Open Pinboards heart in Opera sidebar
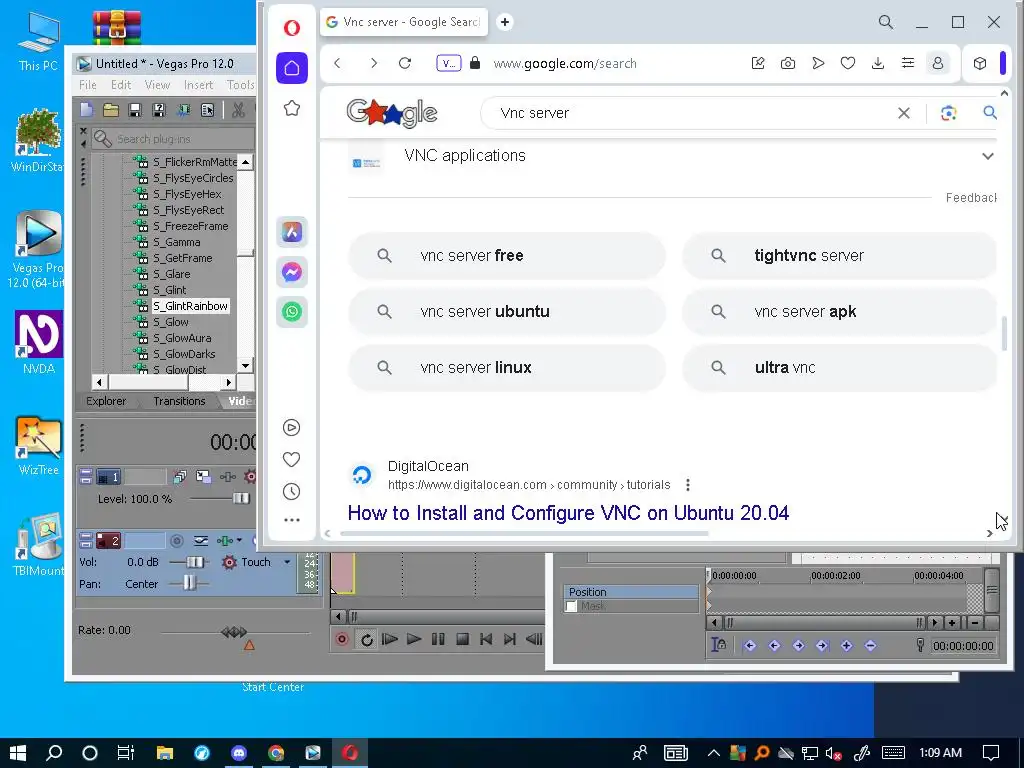 pyautogui.click(x=291, y=459)
